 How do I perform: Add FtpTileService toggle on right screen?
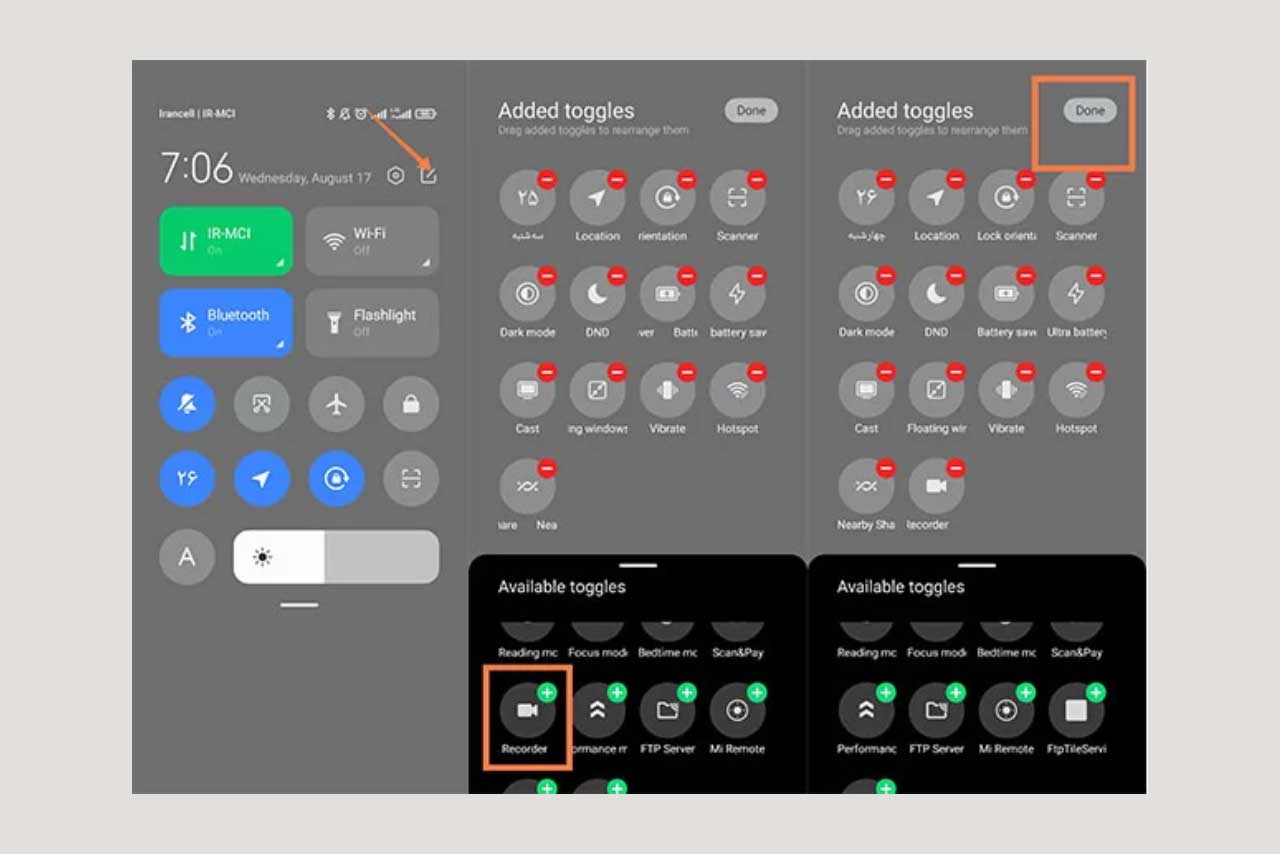pos(1096,692)
